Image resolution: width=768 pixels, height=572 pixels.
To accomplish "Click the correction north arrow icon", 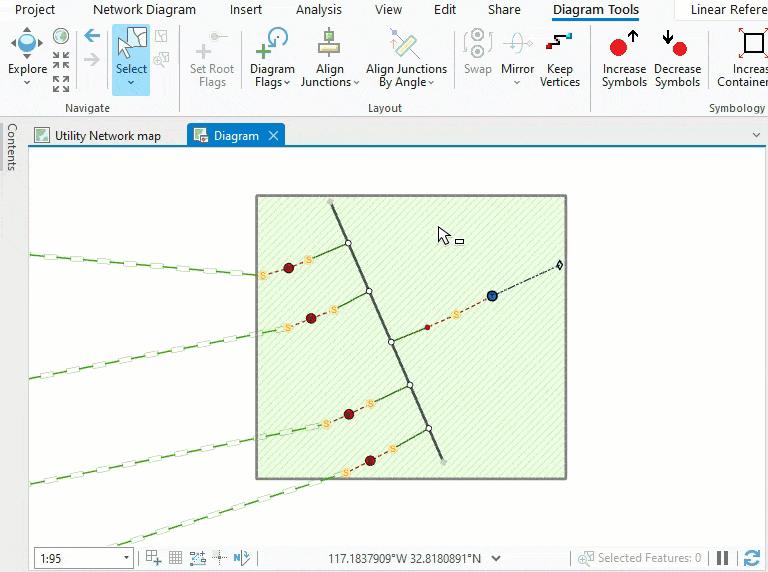I will click(x=242, y=557).
